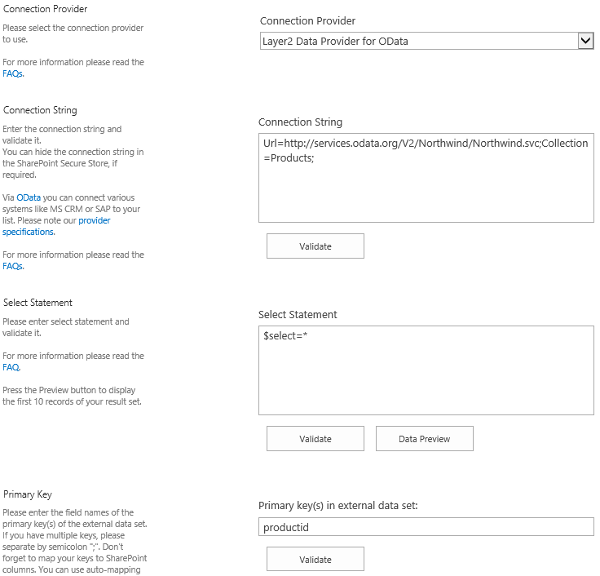Image resolution: width=600 pixels, height=576 pixels.
Task: Focus the primary key field containing productid
Action: tap(425, 527)
